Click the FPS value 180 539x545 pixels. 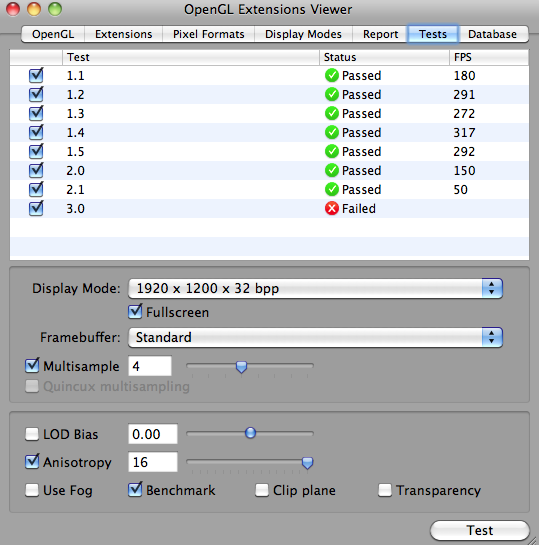(x=464, y=75)
